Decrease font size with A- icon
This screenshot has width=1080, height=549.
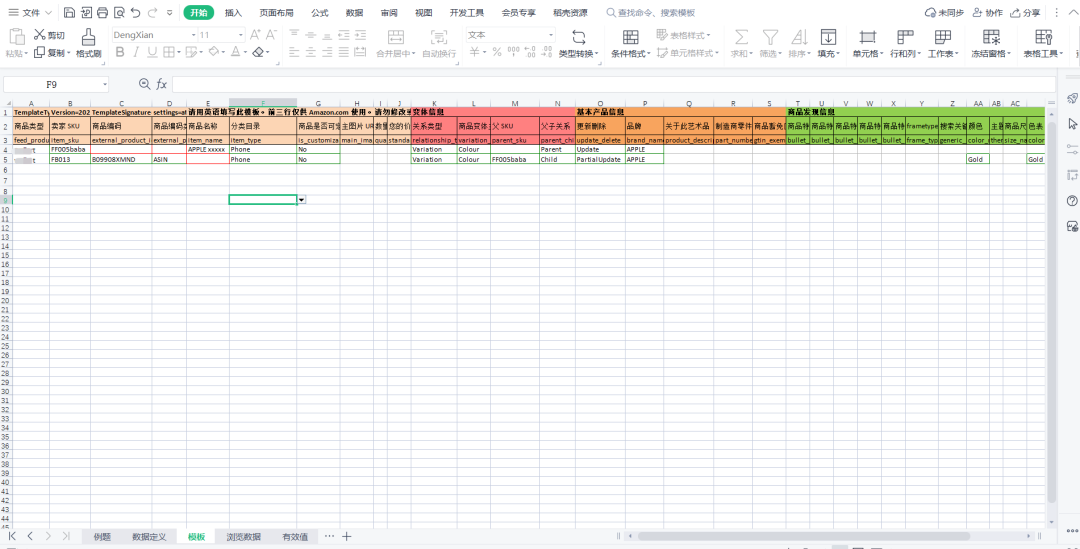(x=271, y=34)
